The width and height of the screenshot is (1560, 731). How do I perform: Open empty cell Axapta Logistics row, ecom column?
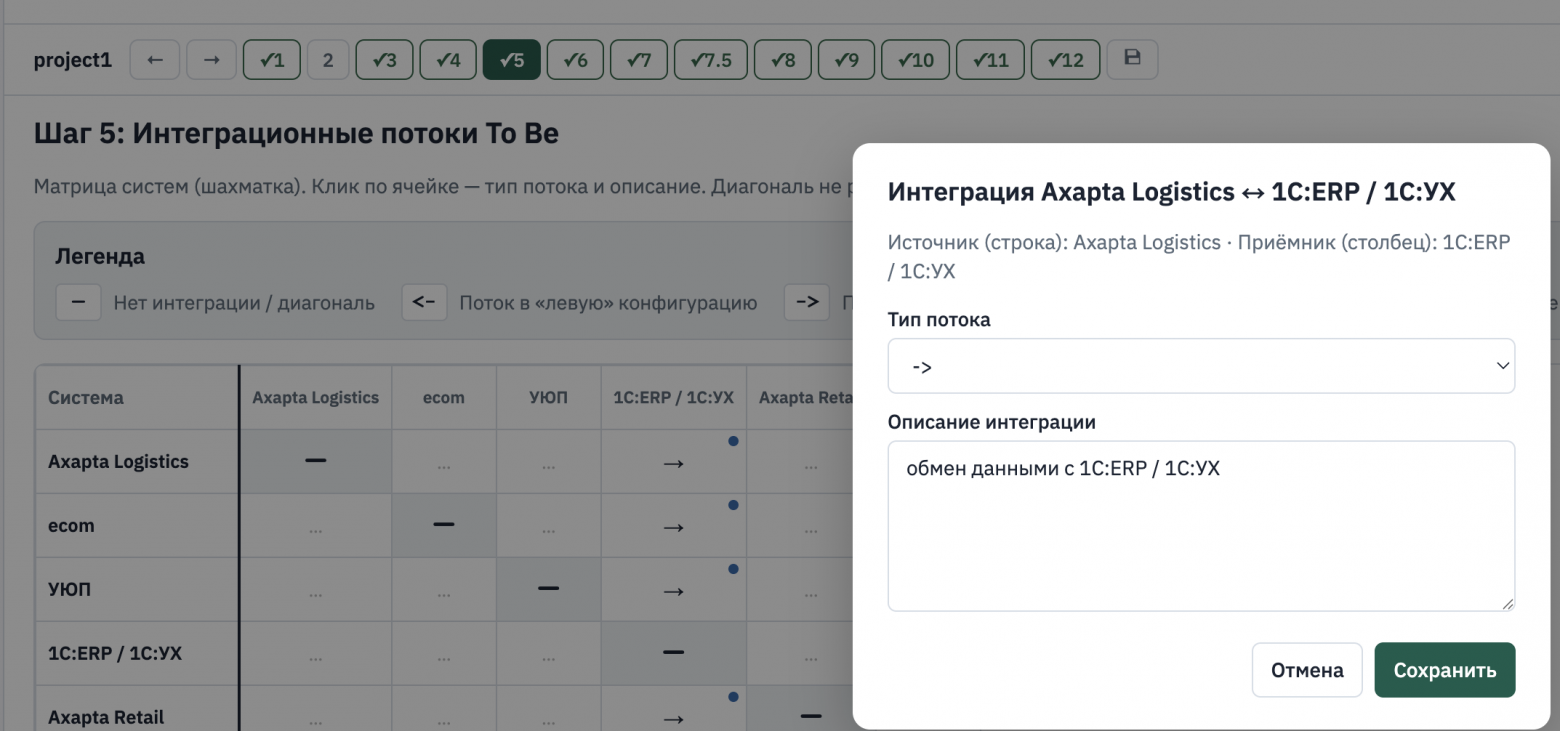pos(444,462)
